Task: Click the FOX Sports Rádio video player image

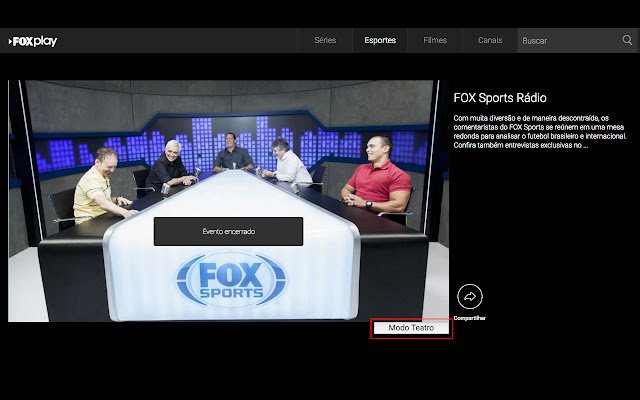Action: 228,200
